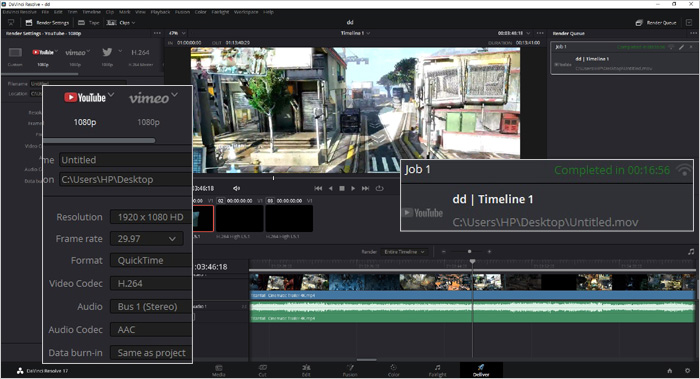Switch to the Fusion page tab at bottom
The image size is (700, 379).
pyautogui.click(x=350, y=371)
